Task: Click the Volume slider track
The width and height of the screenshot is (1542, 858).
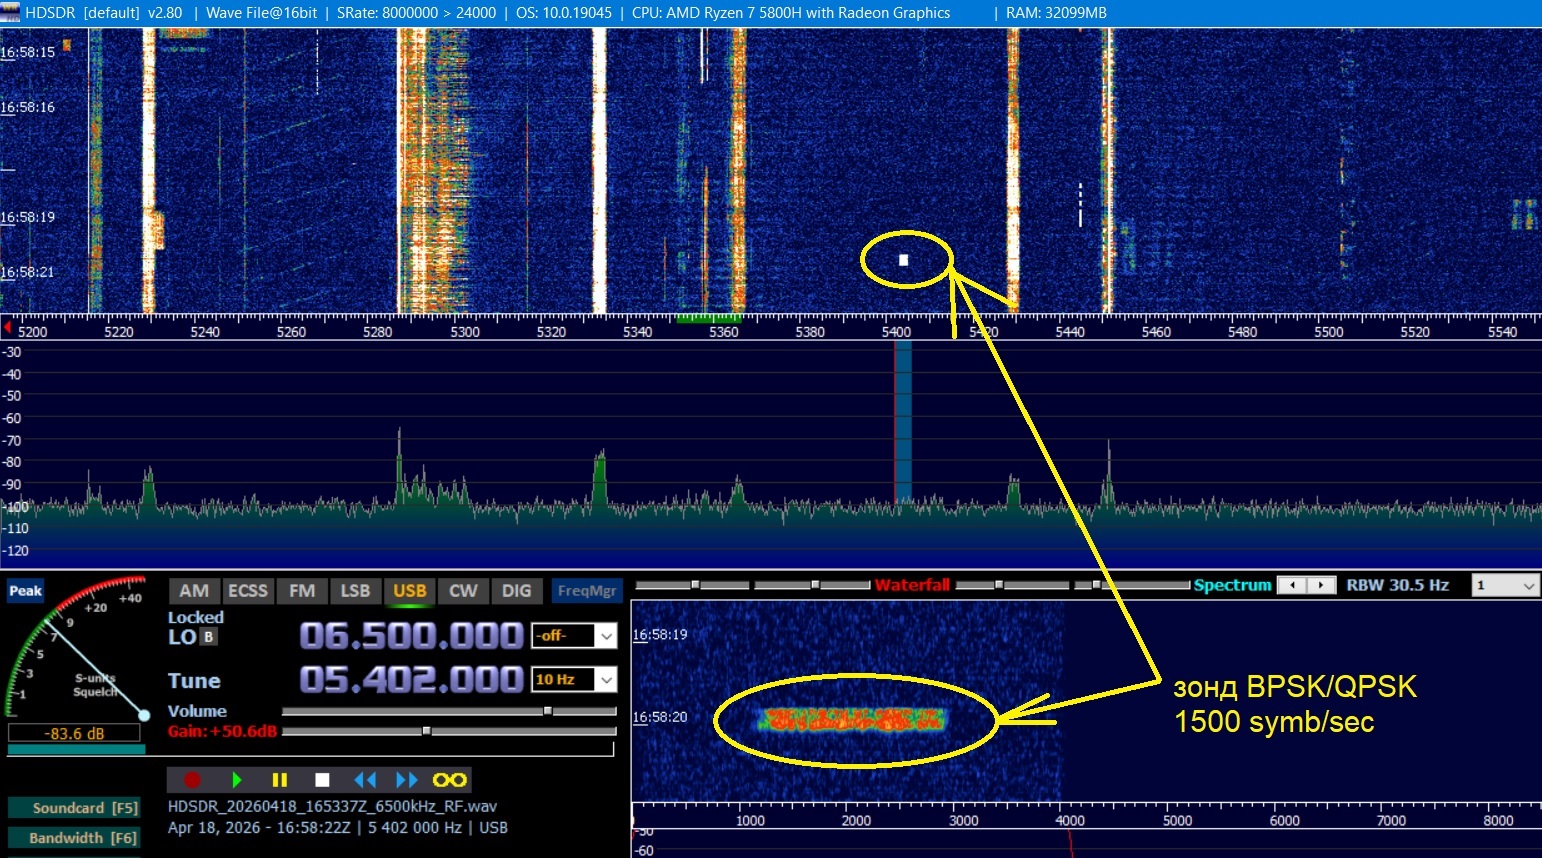Action: [x=448, y=711]
